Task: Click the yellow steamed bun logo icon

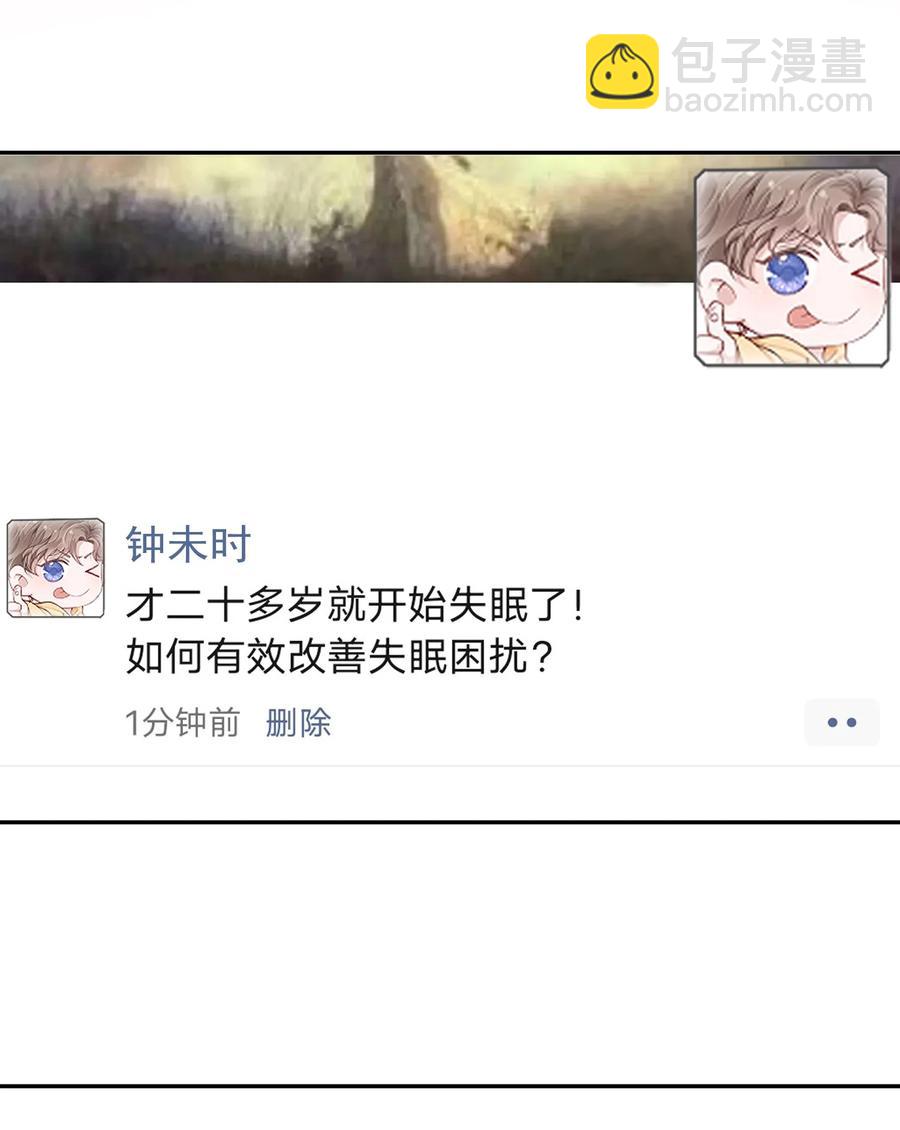Action: [622, 71]
